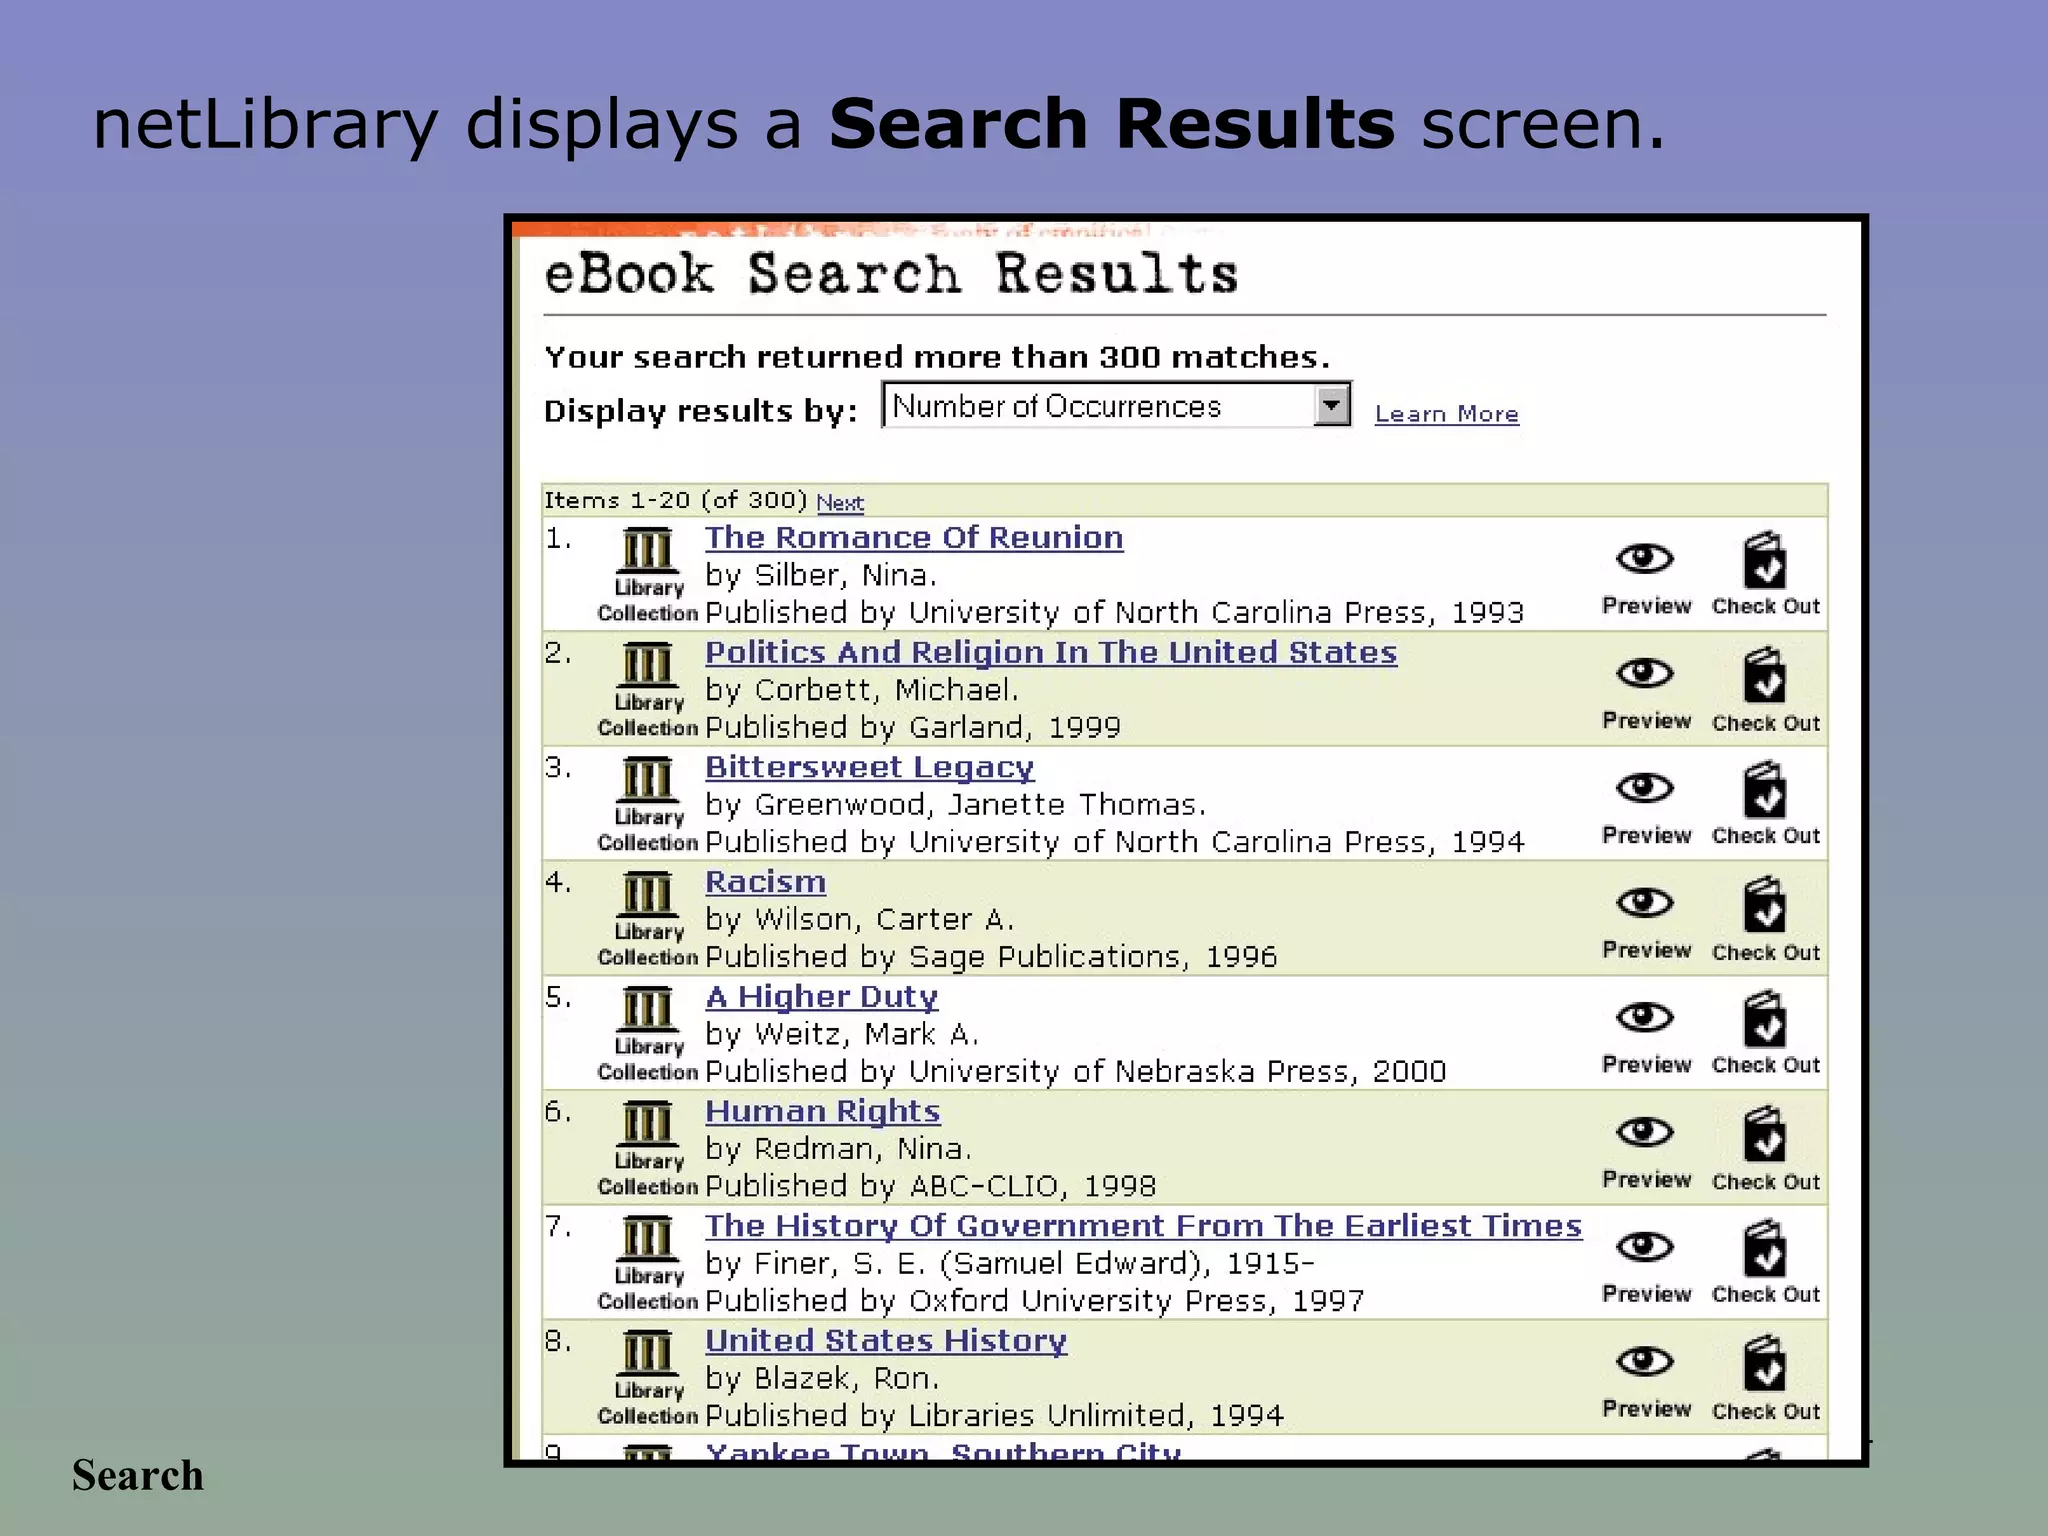2048x1536 pixels.
Task: Click 'Published by Libraries Unlimited, 1994' text
Action: 994,1416
